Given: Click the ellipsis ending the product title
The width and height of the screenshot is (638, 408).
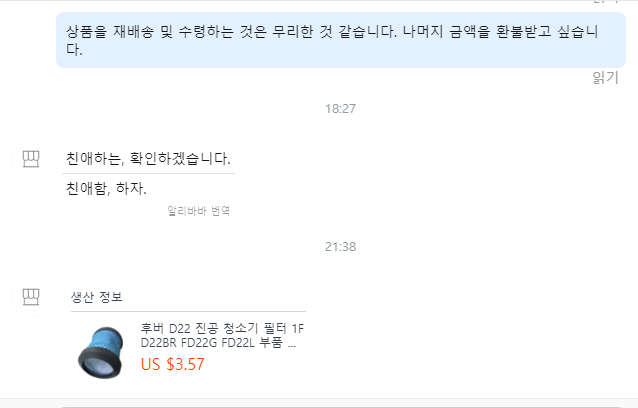Looking at the screenshot, I should 292,343.
